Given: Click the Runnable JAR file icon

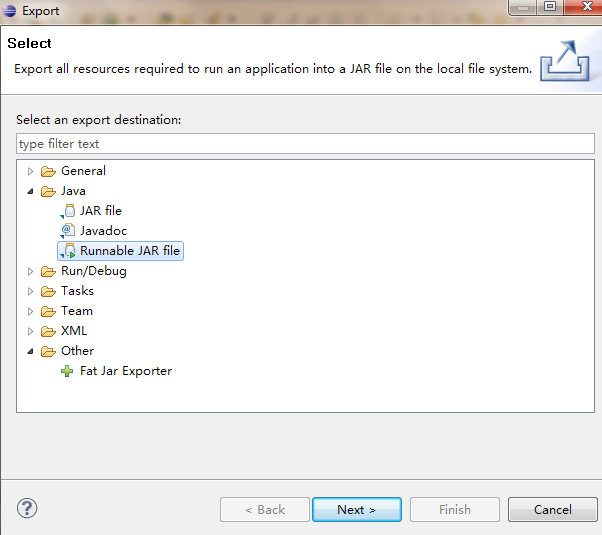Looking at the screenshot, I should [x=68, y=251].
